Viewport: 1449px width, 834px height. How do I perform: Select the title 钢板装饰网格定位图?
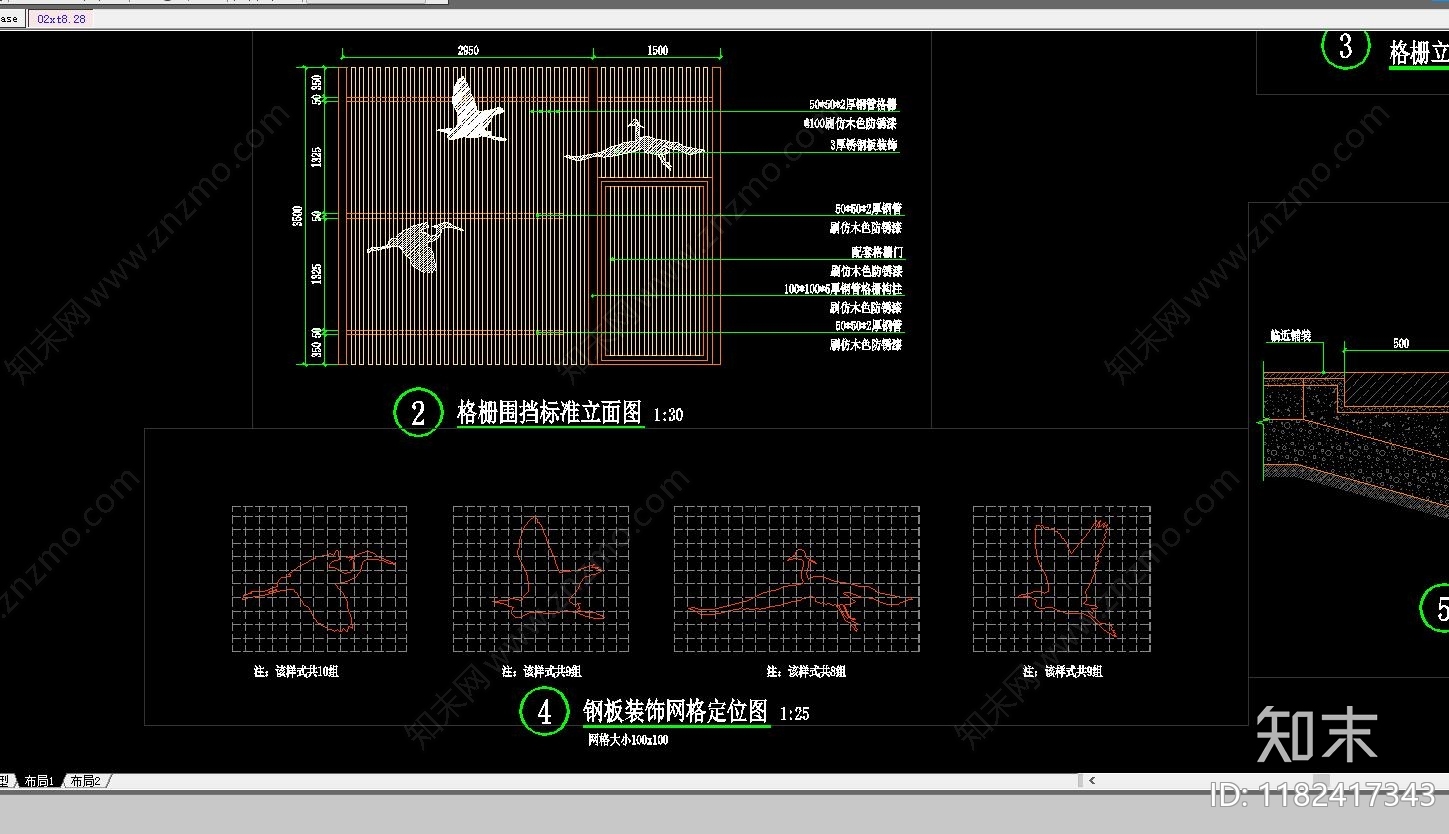click(676, 711)
